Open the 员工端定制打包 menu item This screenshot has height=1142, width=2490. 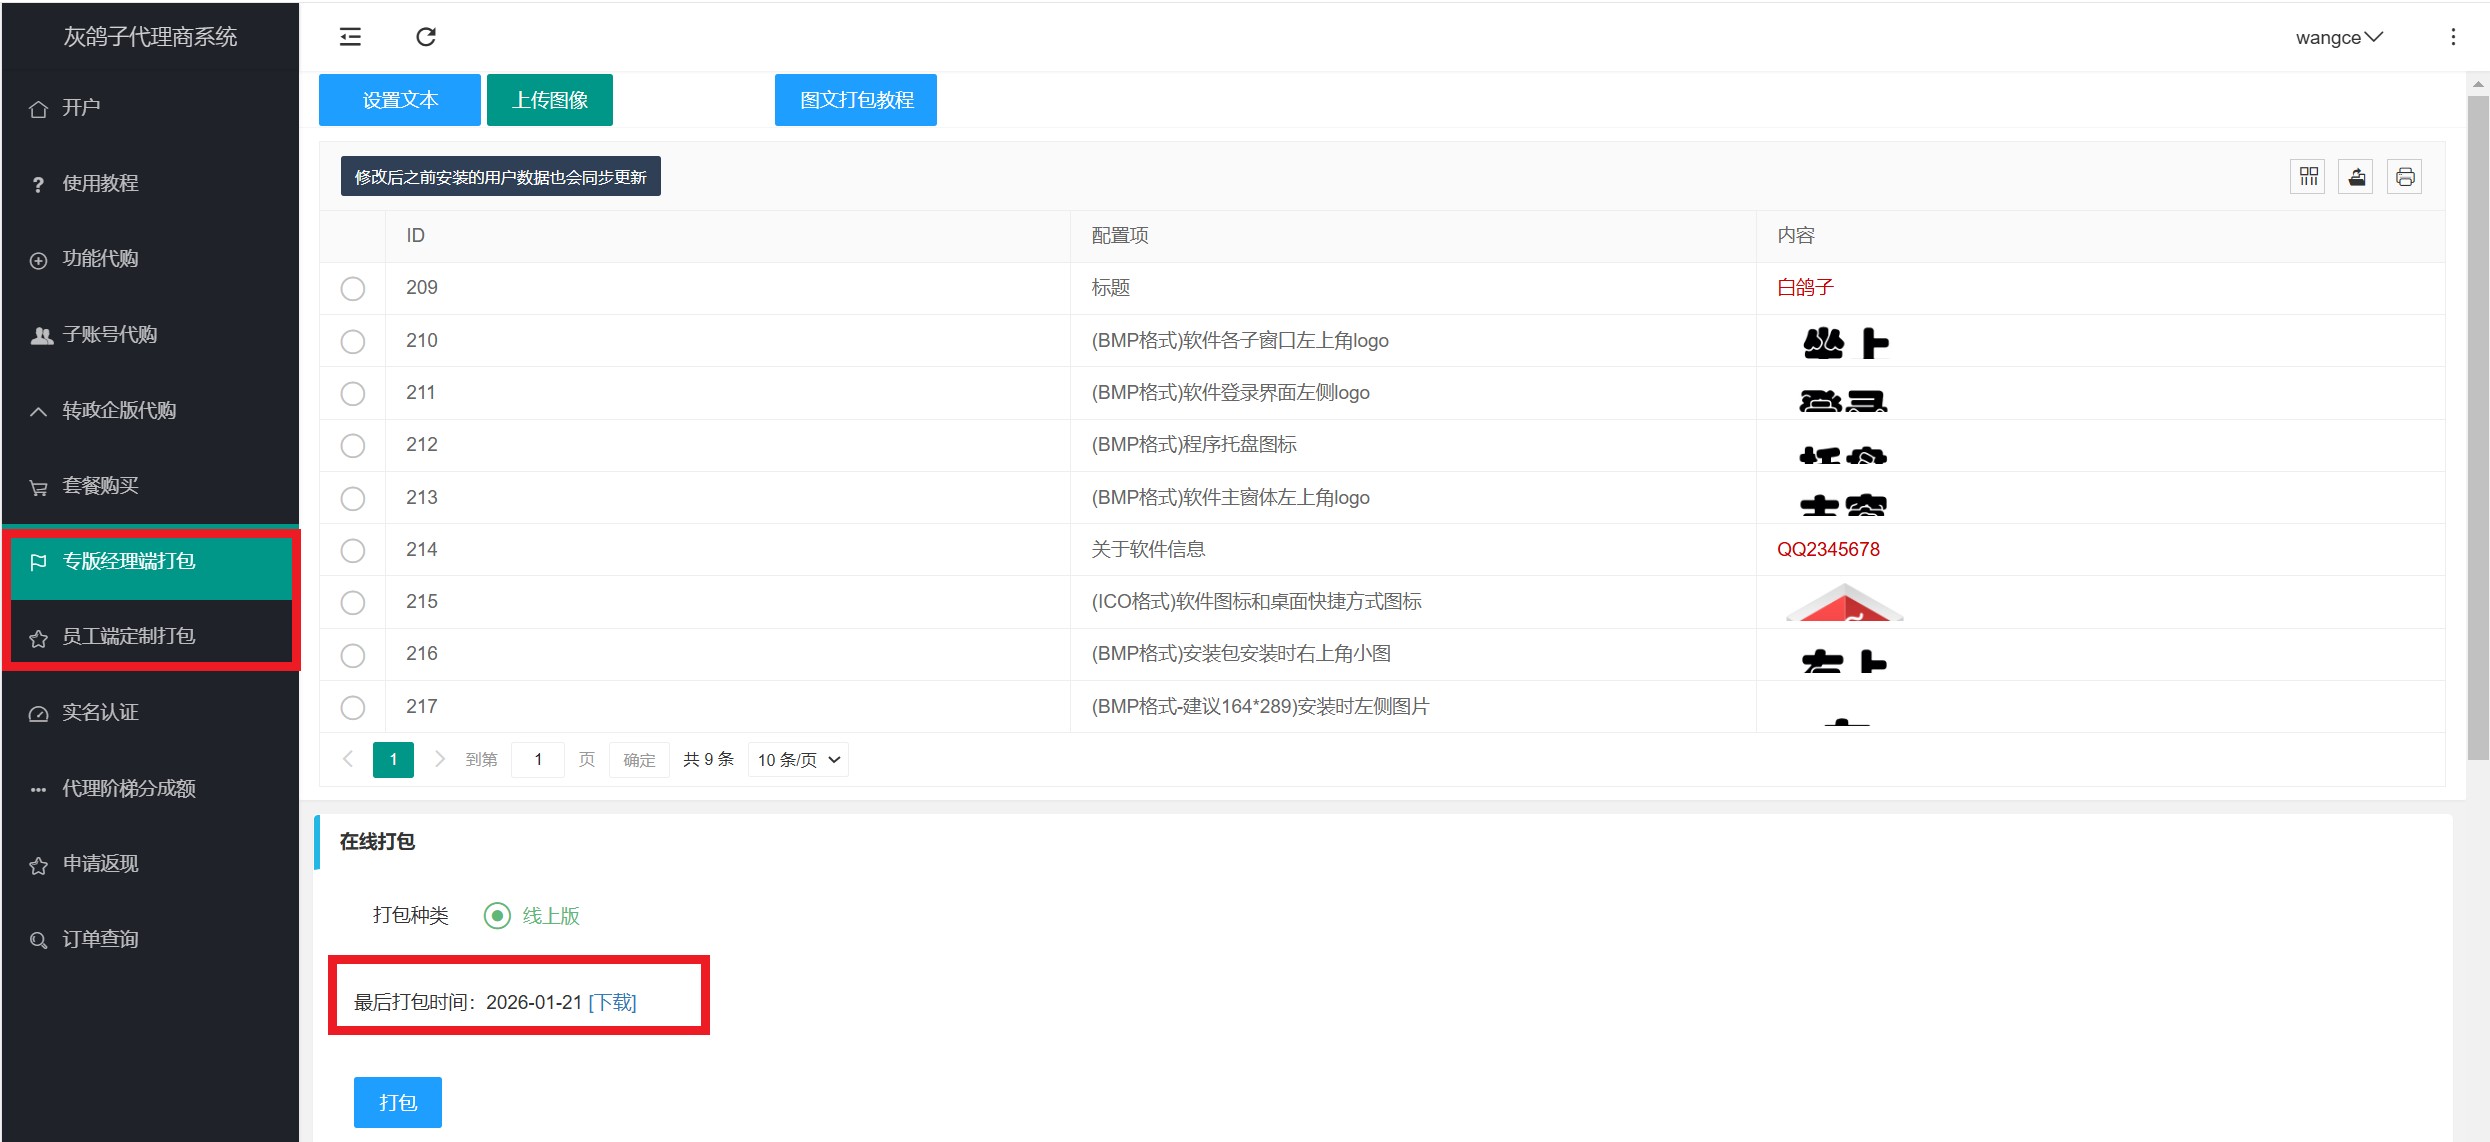click(x=129, y=636)
